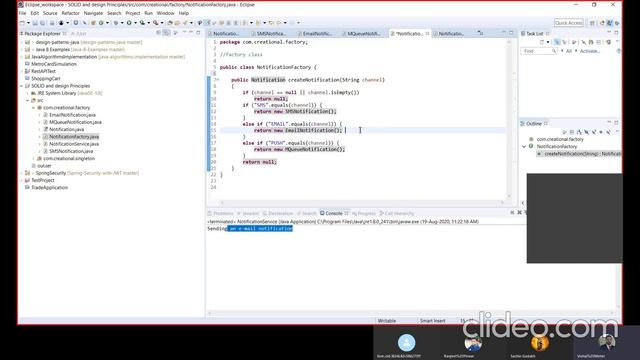640x360 pixels.
Task: Click Smart Insert in status bar
Action: coord(433,321)
